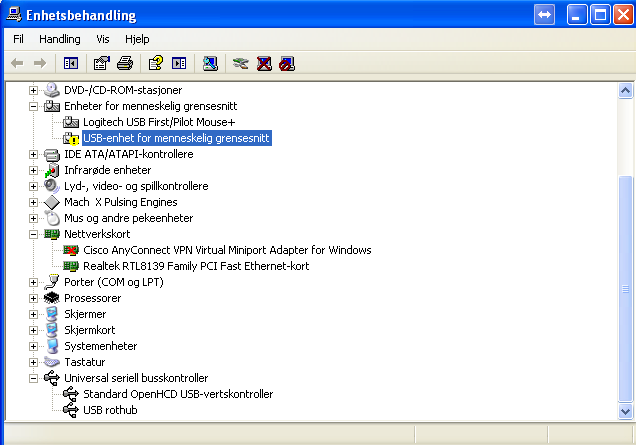The width and height of the screenshot is (636, 445).
Task: Open Properties via toolbar icon
Action: click(x=102, y=63)
